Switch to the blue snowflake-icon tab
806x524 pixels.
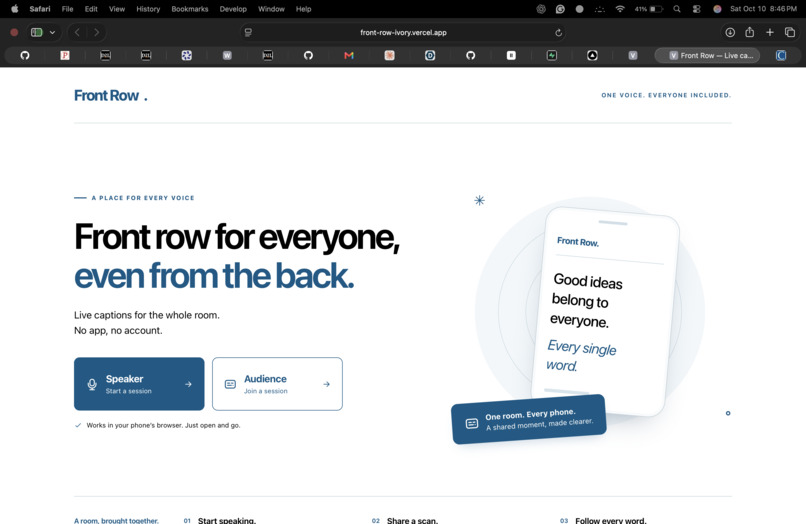[x=187, y=55]
